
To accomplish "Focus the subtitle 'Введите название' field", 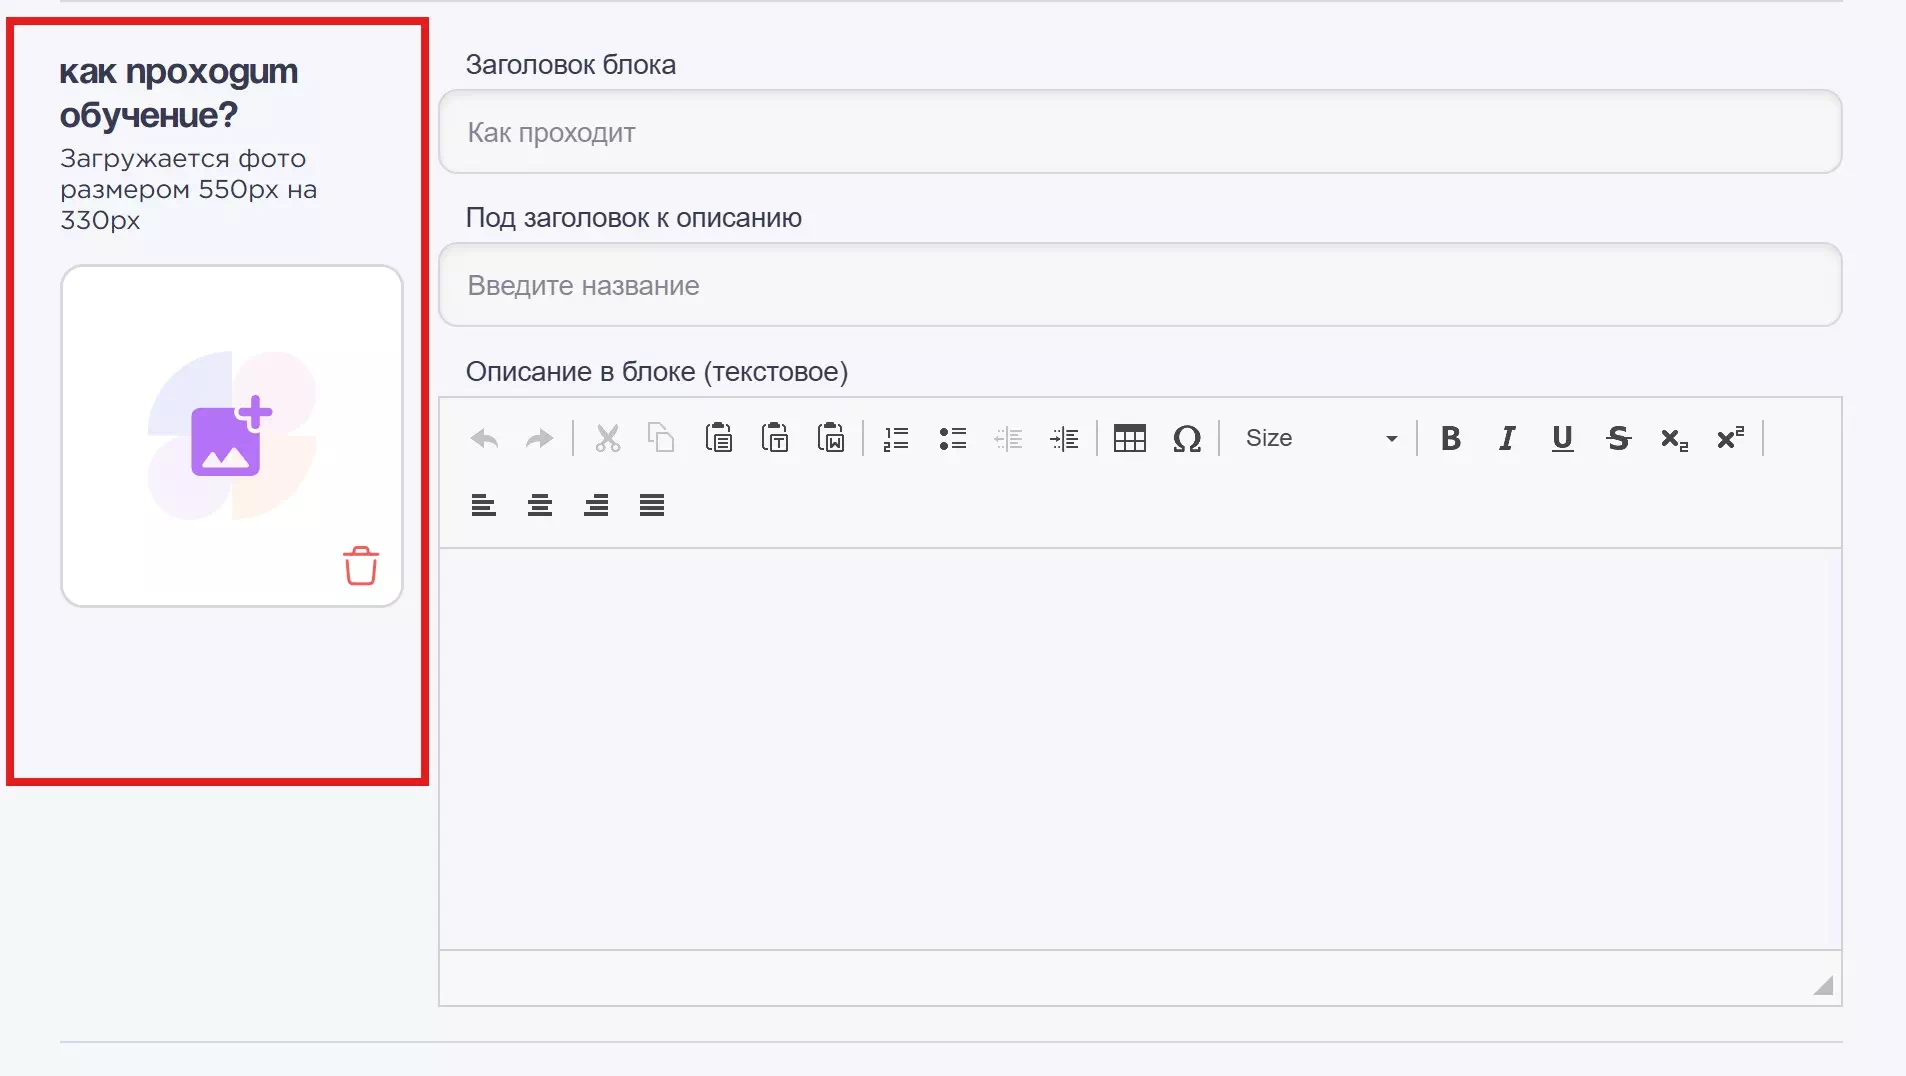I will pyautogui.click(x=1140, y=285).
